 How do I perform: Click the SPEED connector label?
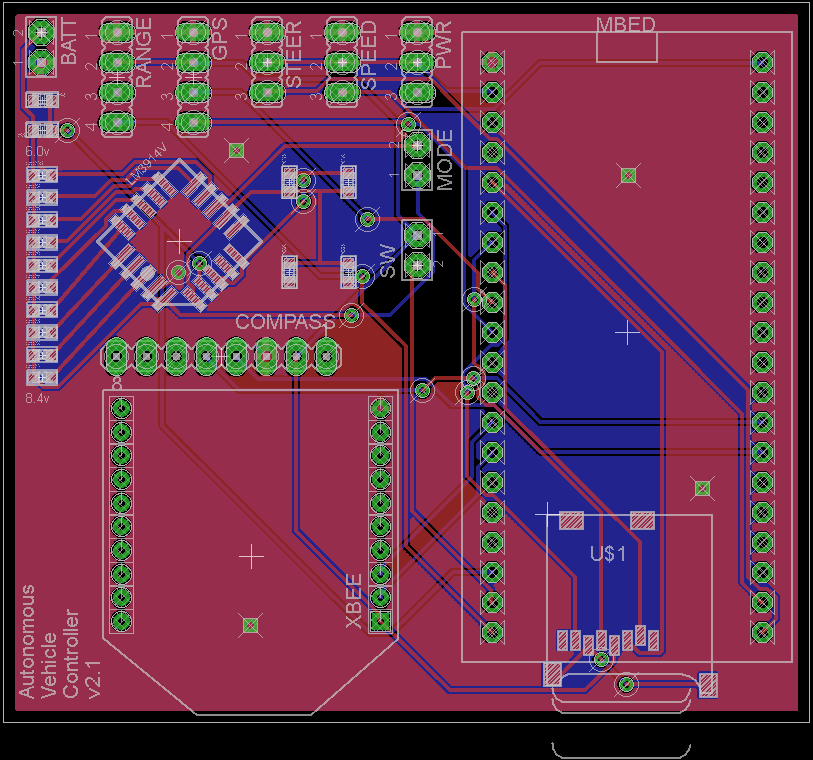coord(369,56)
